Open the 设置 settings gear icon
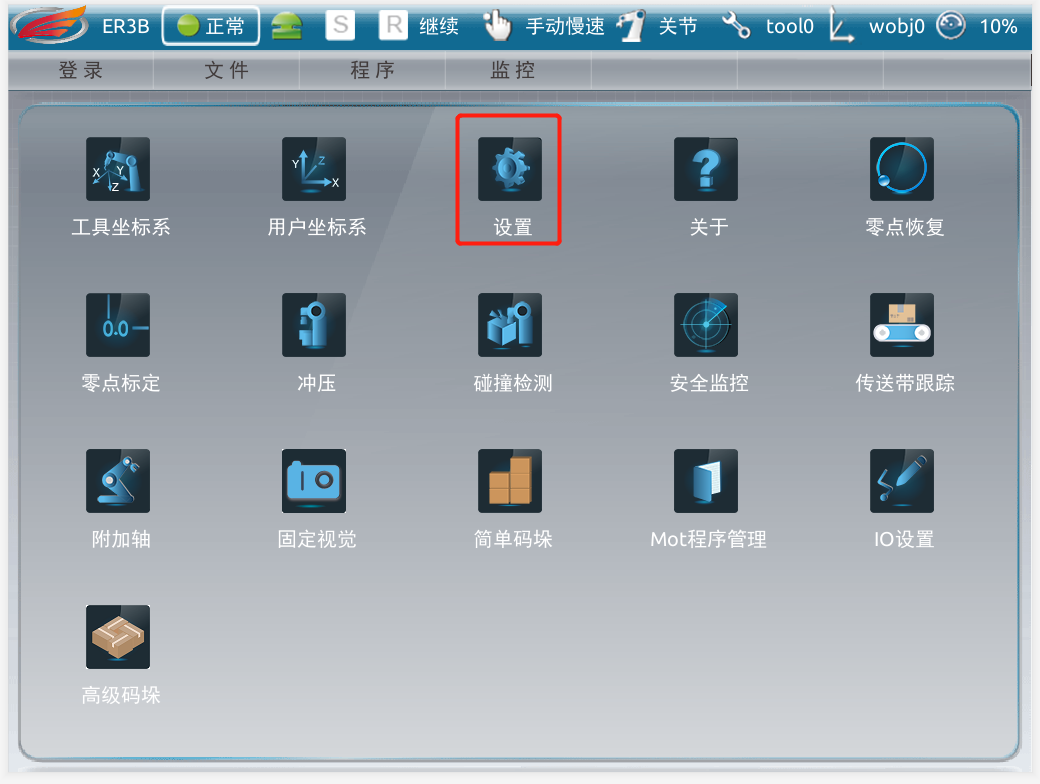 coord(510,169)
